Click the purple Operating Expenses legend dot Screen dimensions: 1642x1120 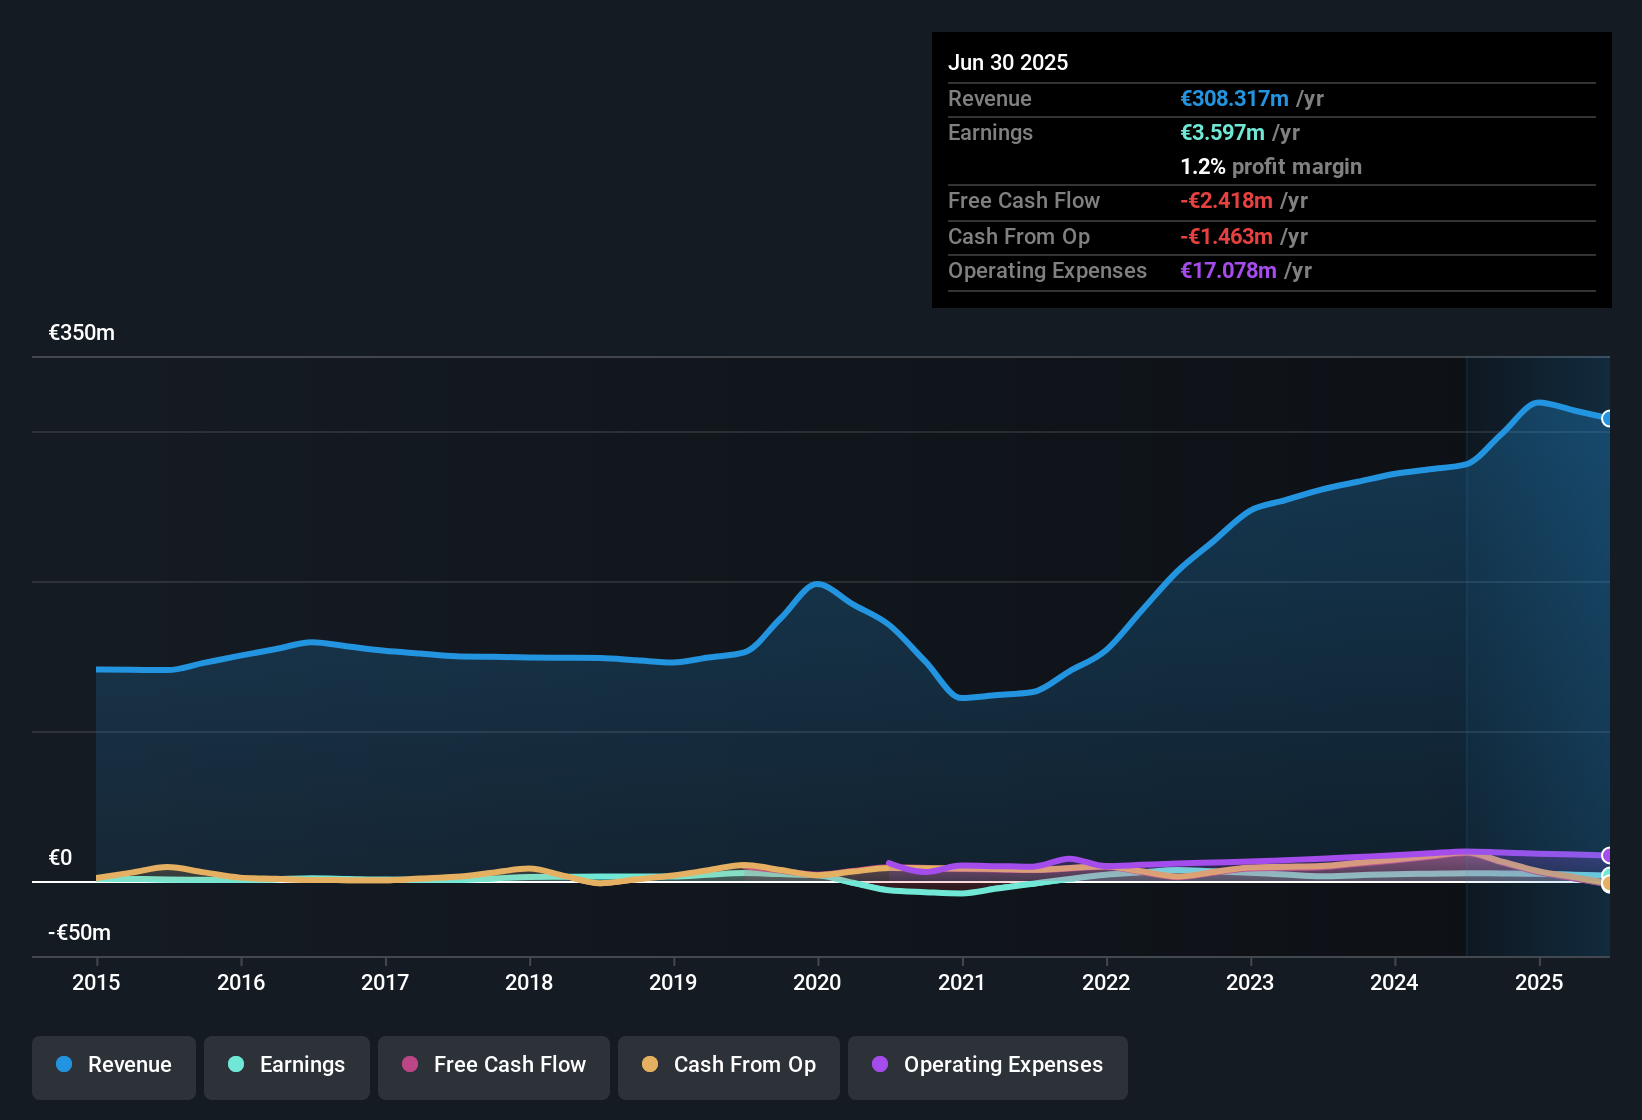[880, 1064]
